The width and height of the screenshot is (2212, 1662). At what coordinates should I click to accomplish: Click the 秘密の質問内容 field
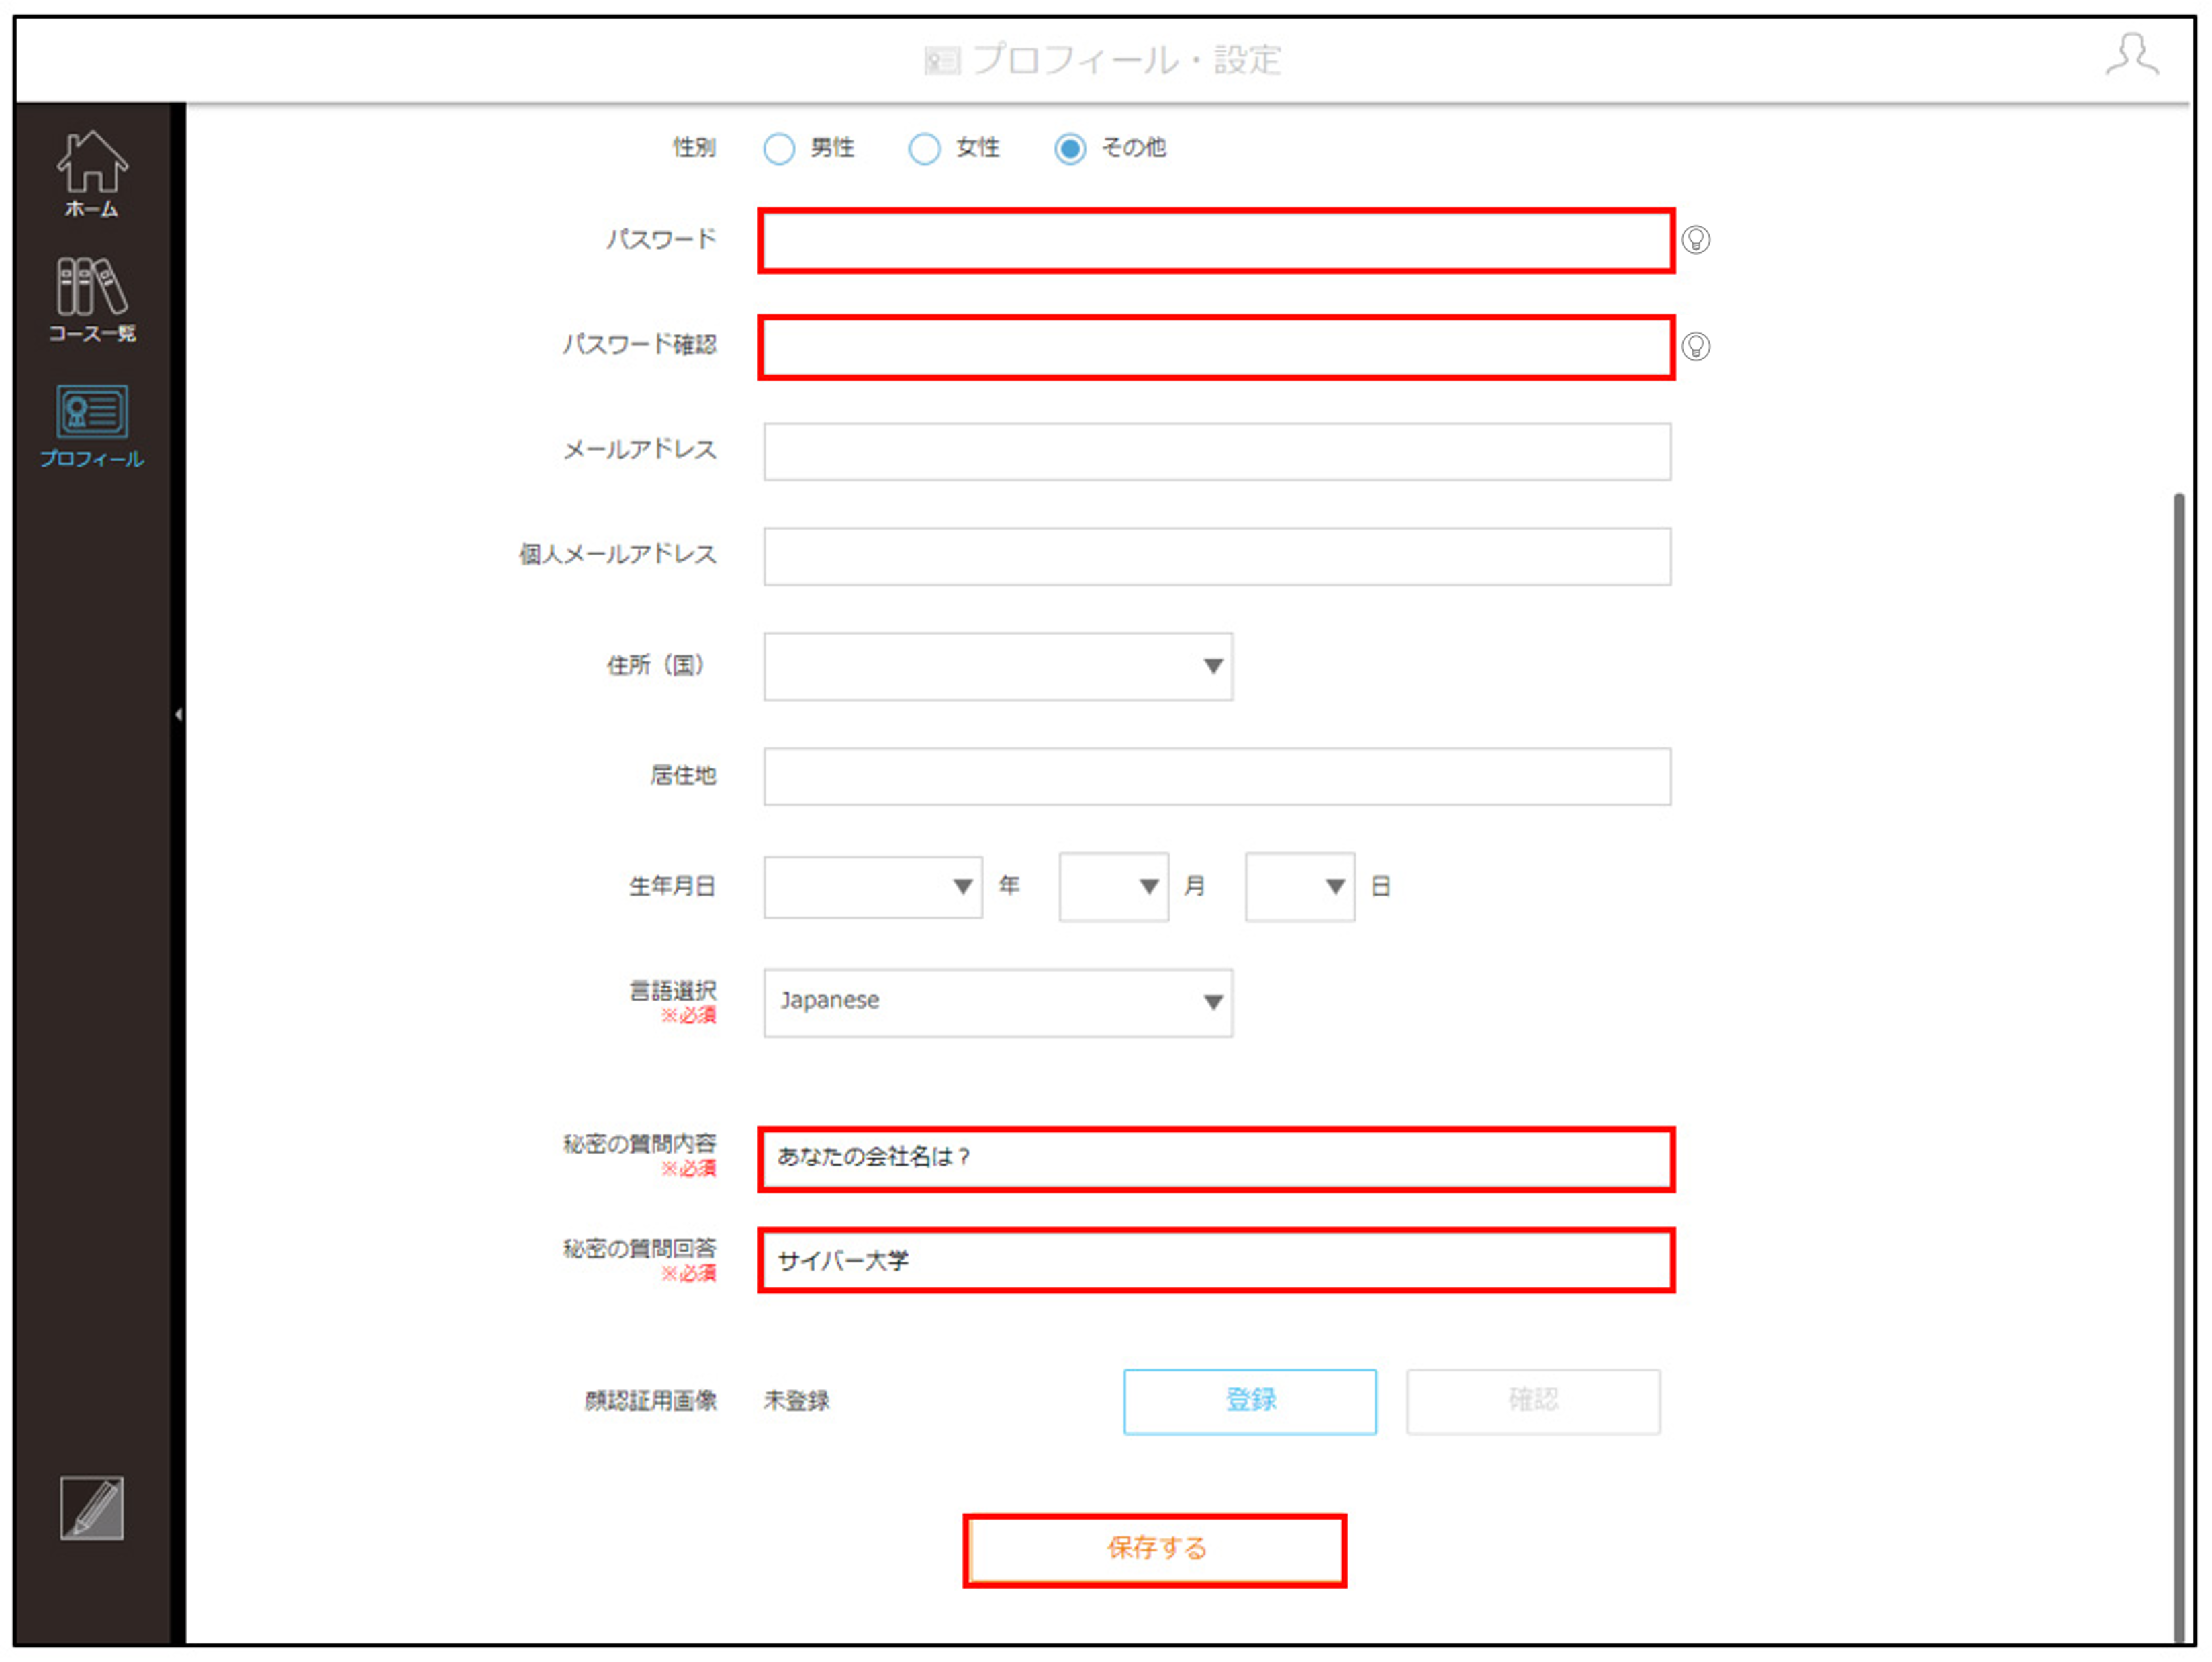tap(1217, 1159)
